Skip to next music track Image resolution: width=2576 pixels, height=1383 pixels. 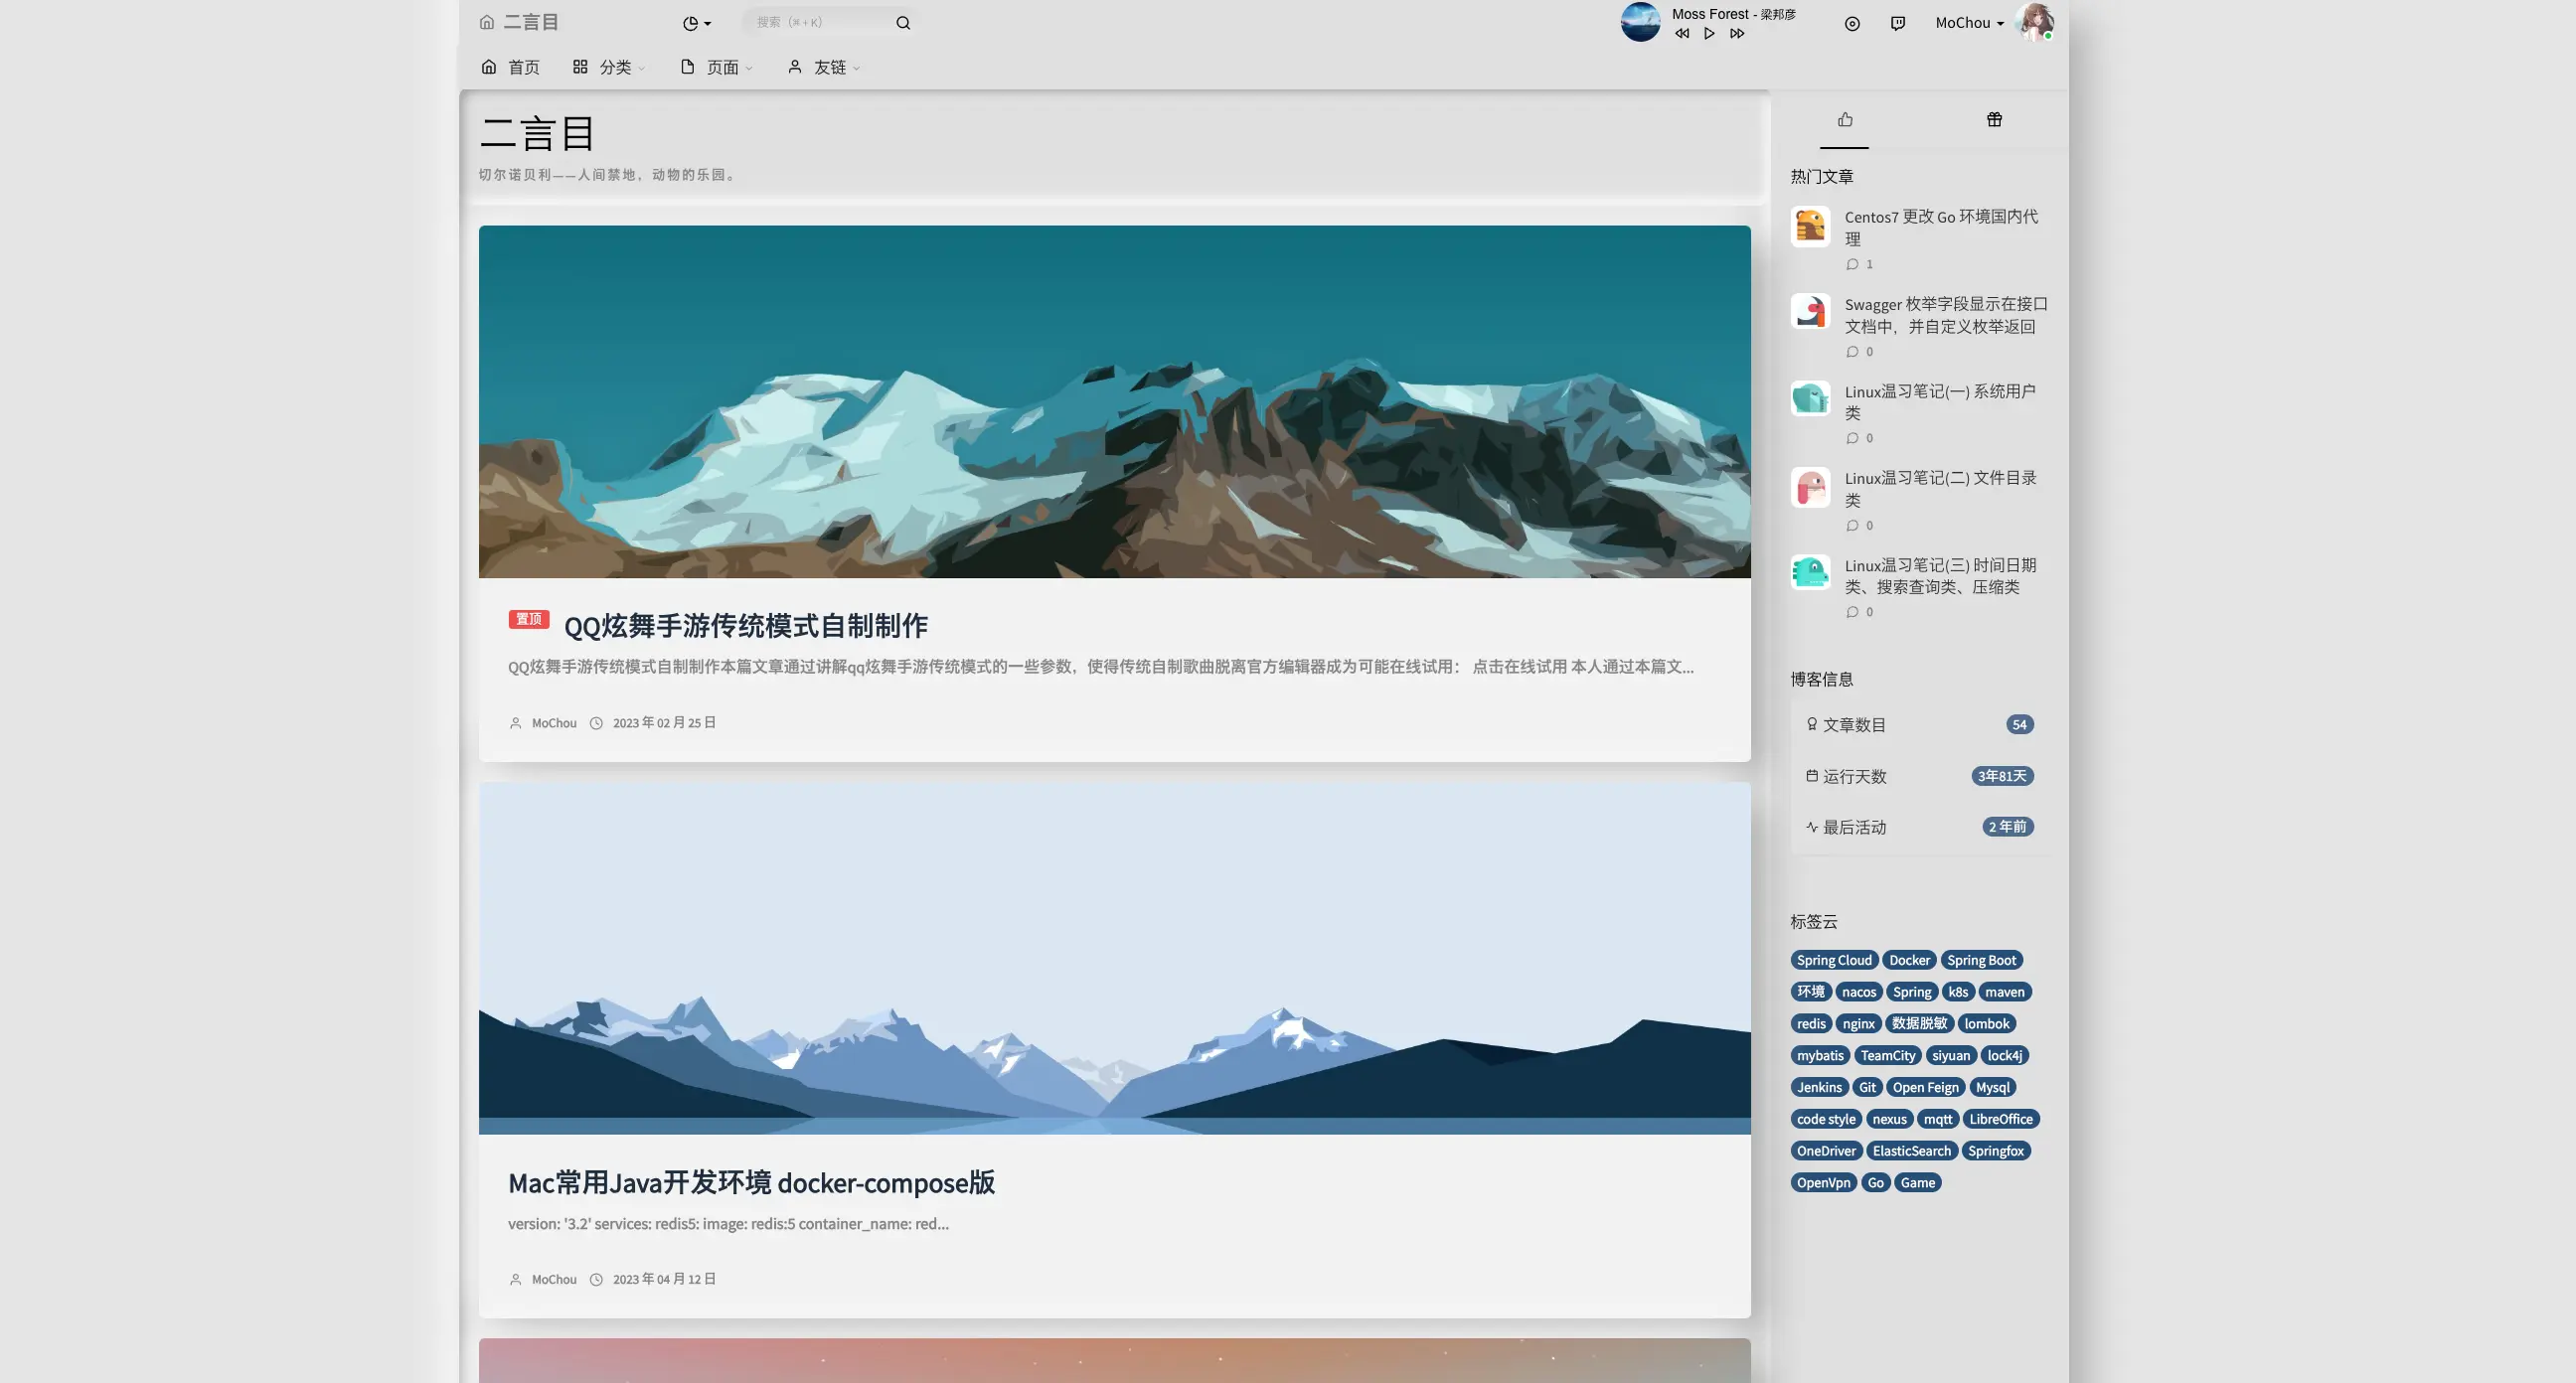pyautogui.click(x=1737, y=33)
